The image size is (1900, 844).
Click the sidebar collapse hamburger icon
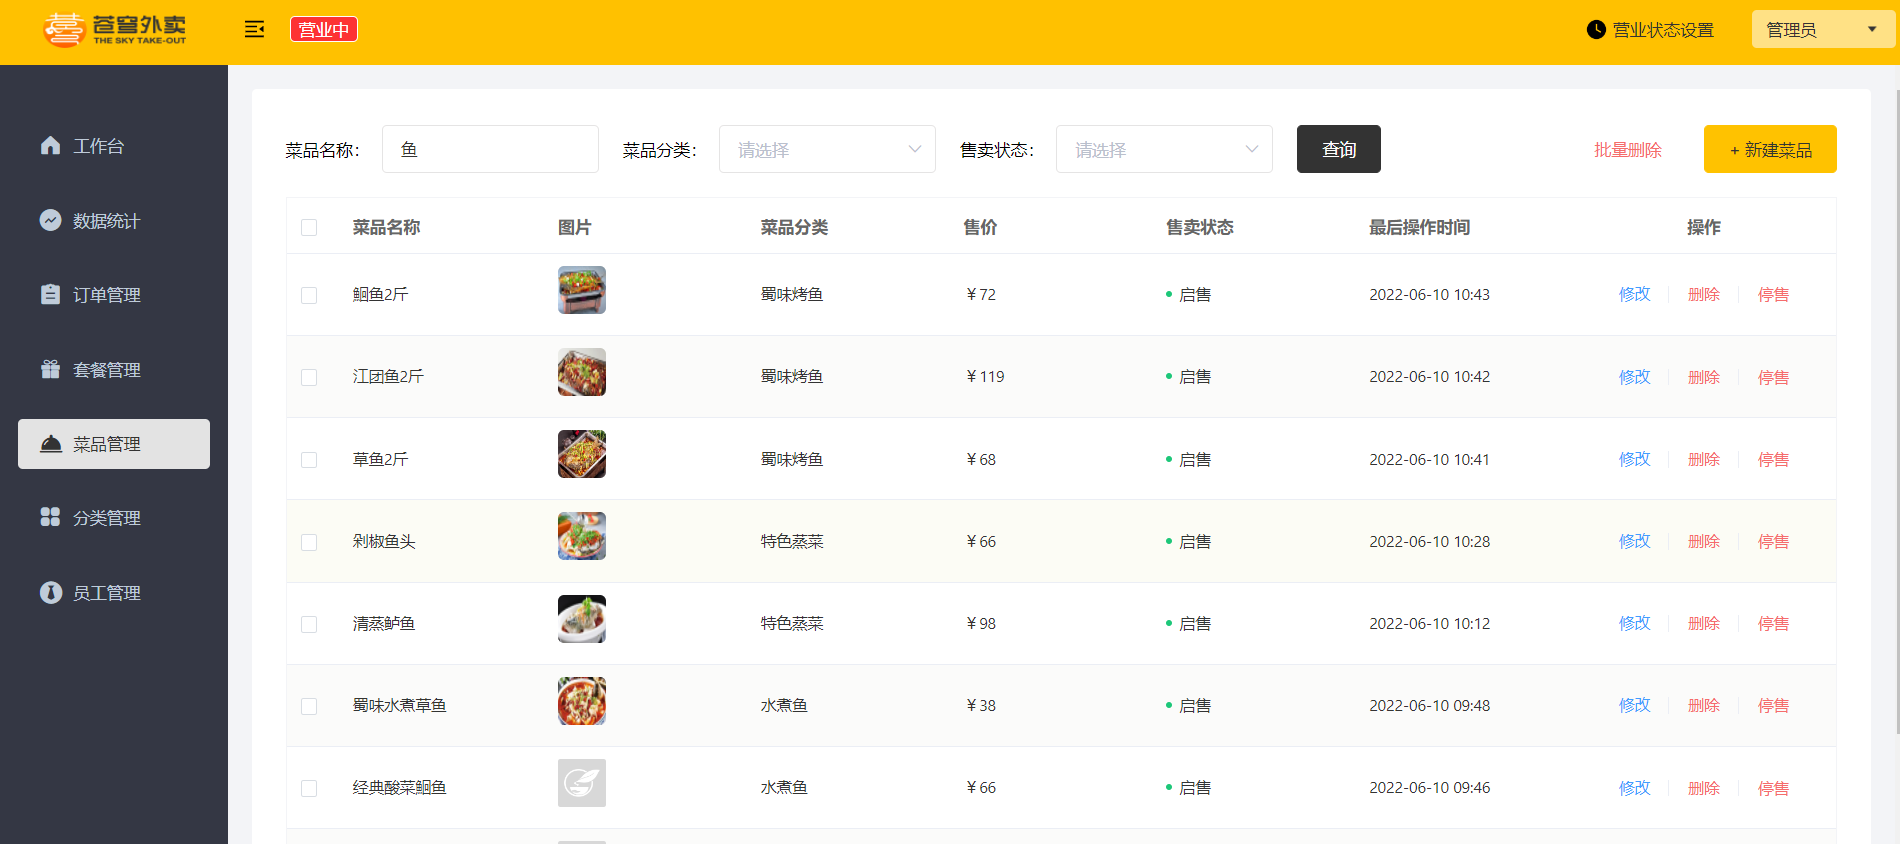pyautogui.click(x=254, y=30)
